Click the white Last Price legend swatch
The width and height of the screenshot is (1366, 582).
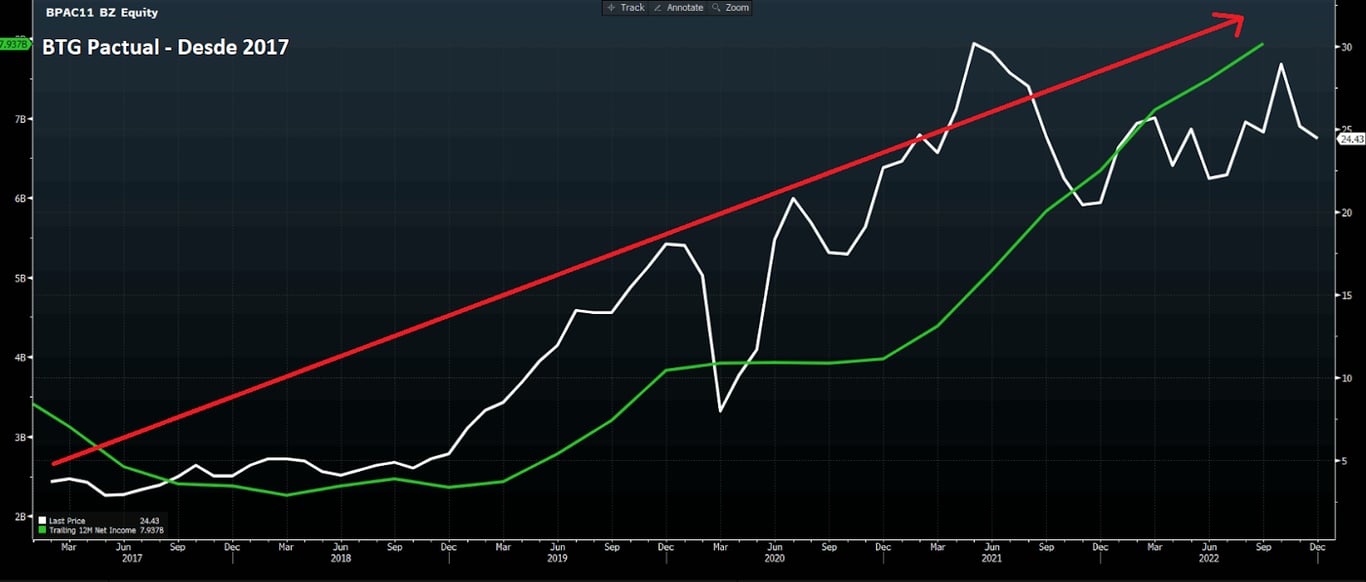click(x=42, y=521)
